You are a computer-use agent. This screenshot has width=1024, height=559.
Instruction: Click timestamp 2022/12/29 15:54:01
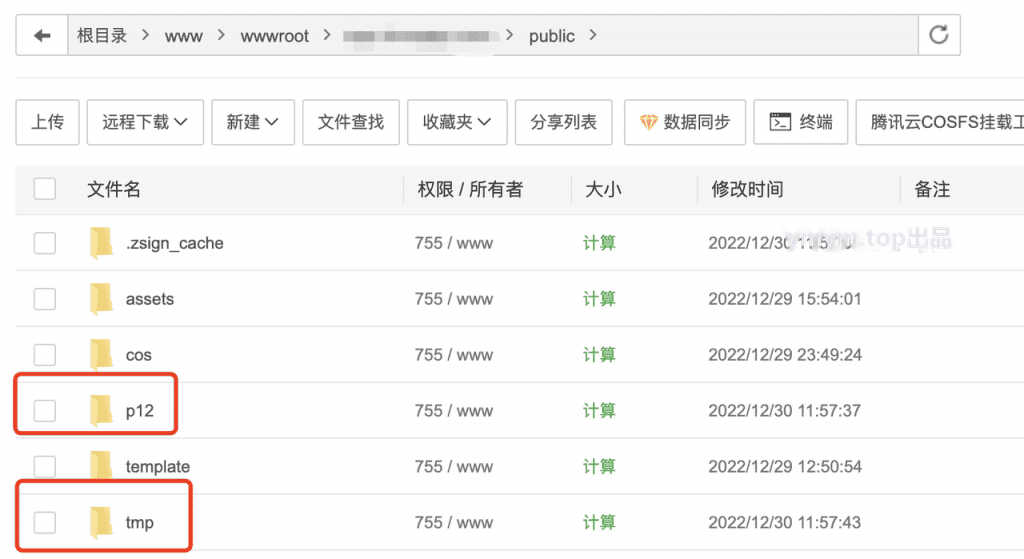[785, 299]
